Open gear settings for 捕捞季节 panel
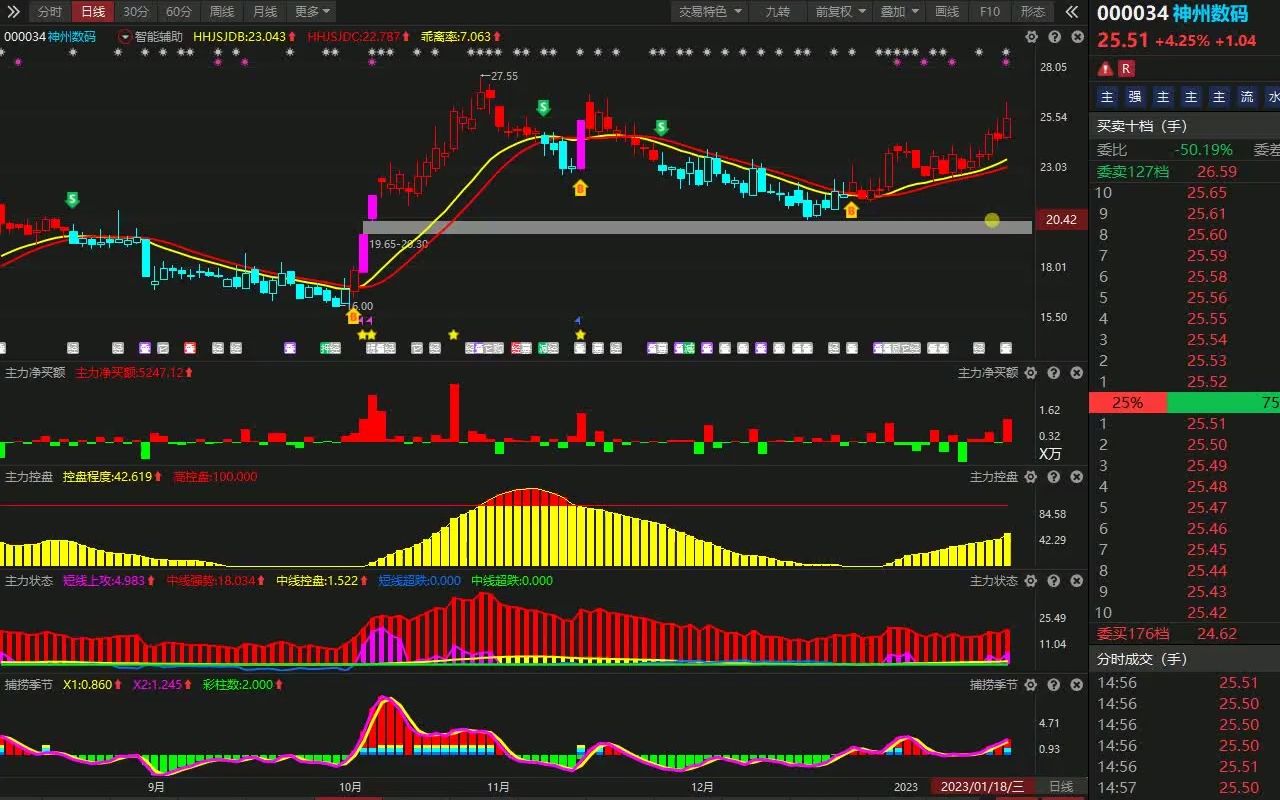Screen dimensions: 1280x800 click(x=1032, y=685)
